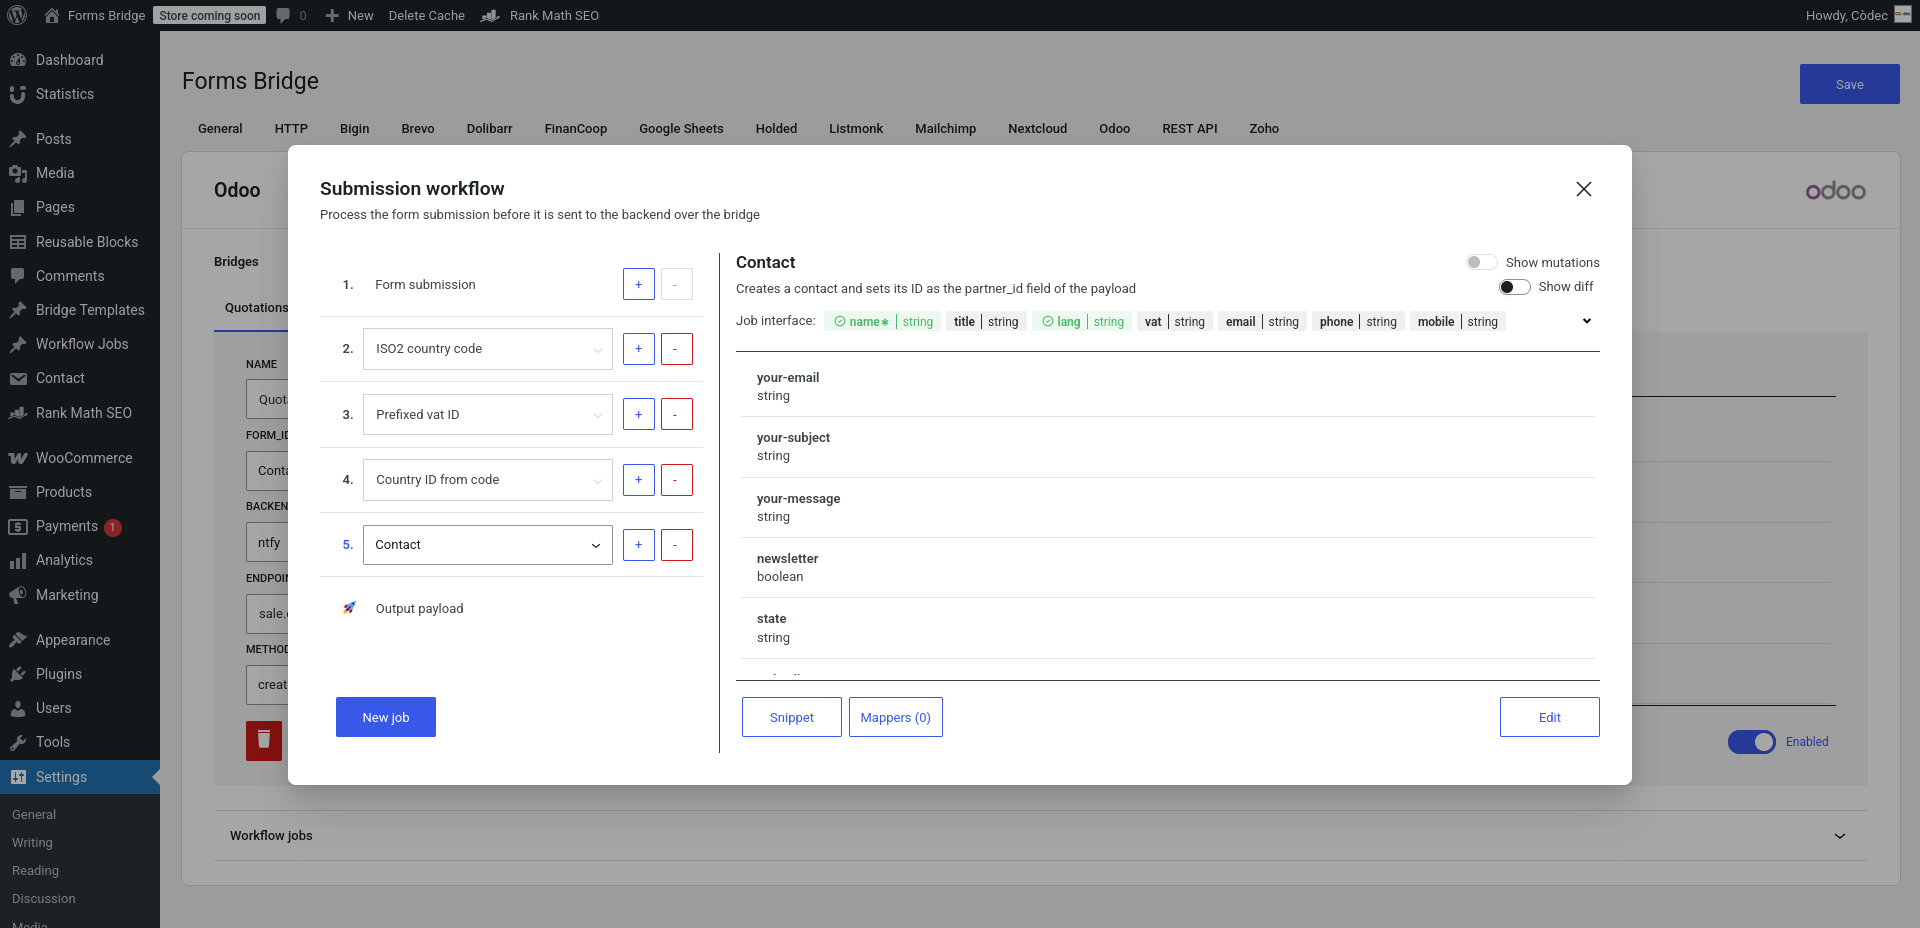Open the ISO2 country code job dropdown
This screenshot has height=928, width=1920.
(488, 349)
